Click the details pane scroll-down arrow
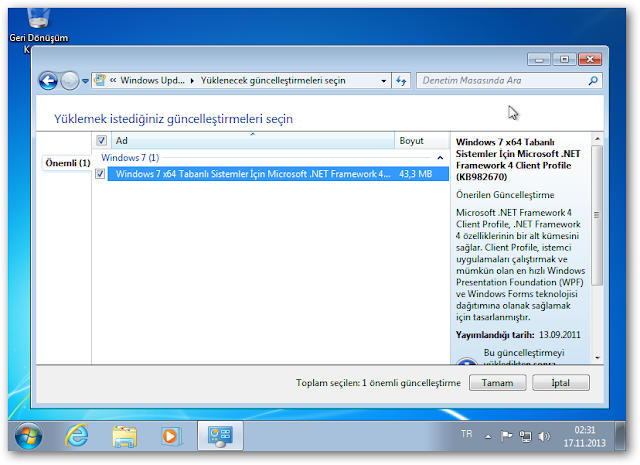Image resolution: width=640 pixels, height=465 pixels. tap(597, 358)
